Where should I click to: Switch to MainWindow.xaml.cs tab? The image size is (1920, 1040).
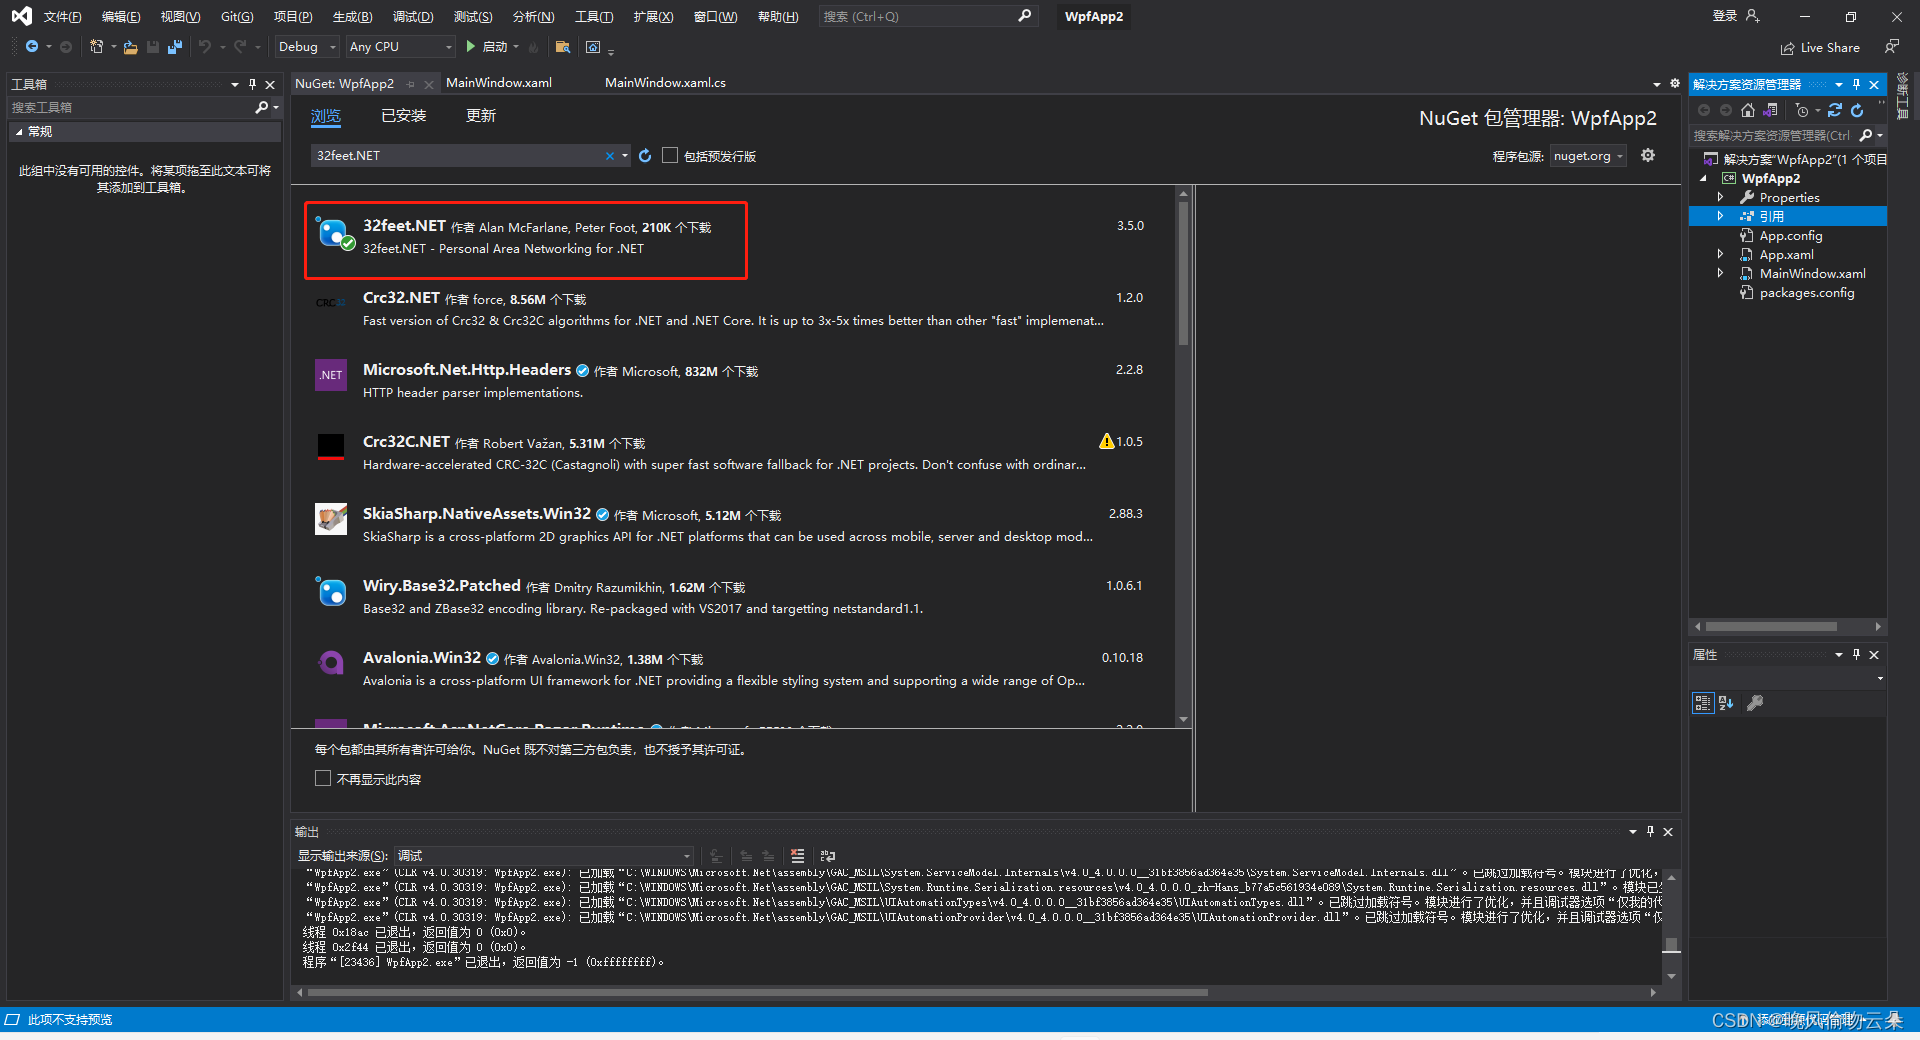[665, 83]
